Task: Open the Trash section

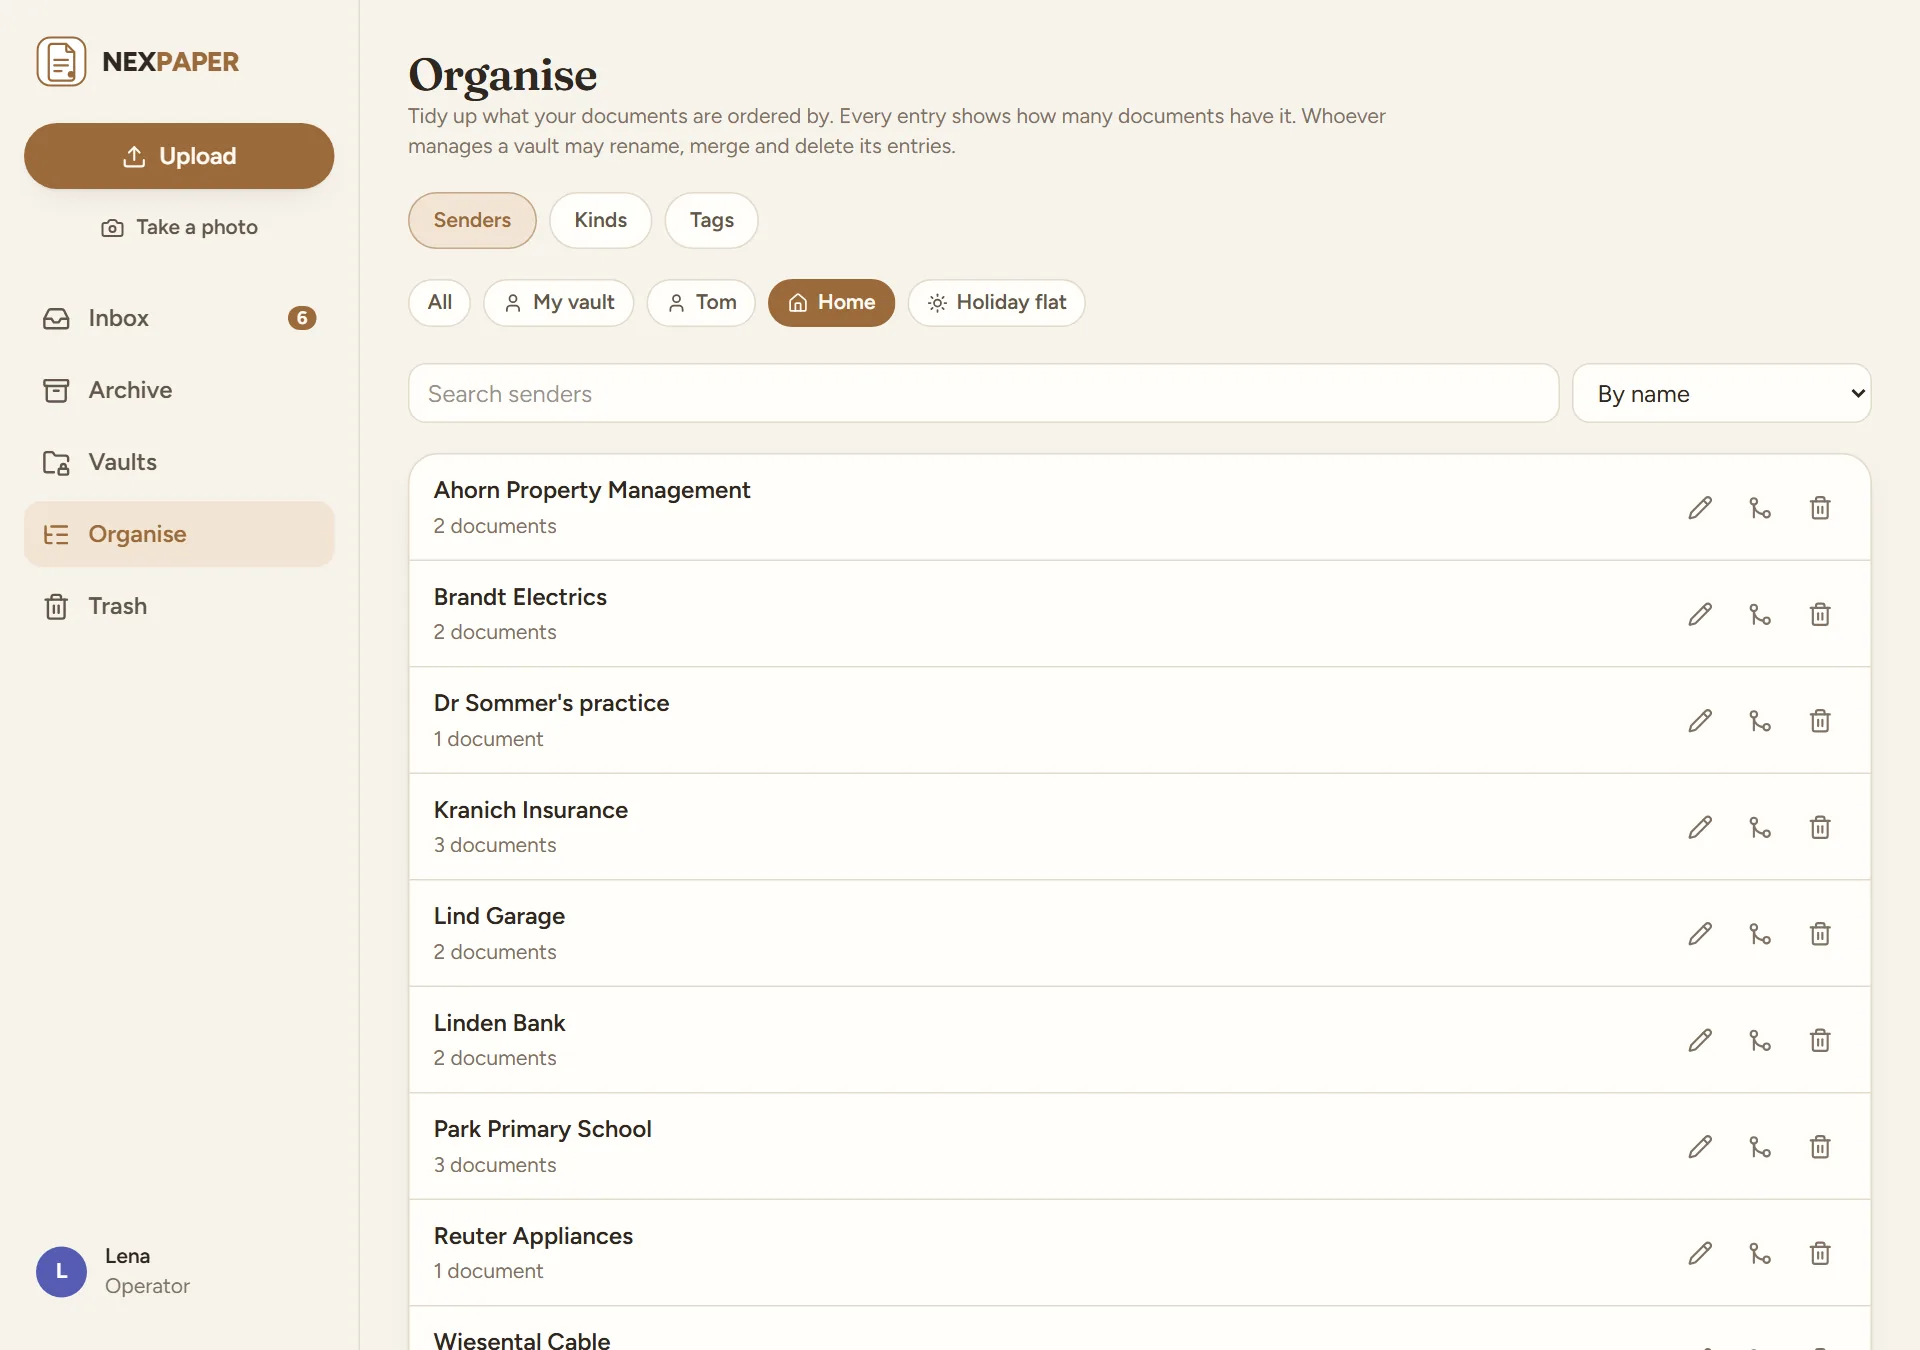Action: click(179, 606)
